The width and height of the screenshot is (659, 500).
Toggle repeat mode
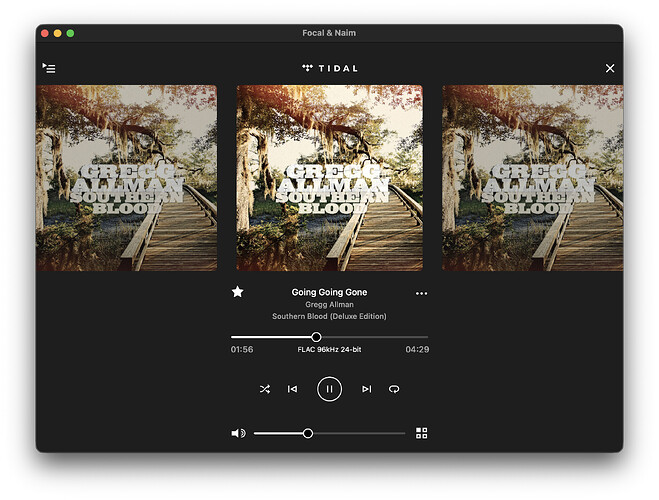click(394, 389)
